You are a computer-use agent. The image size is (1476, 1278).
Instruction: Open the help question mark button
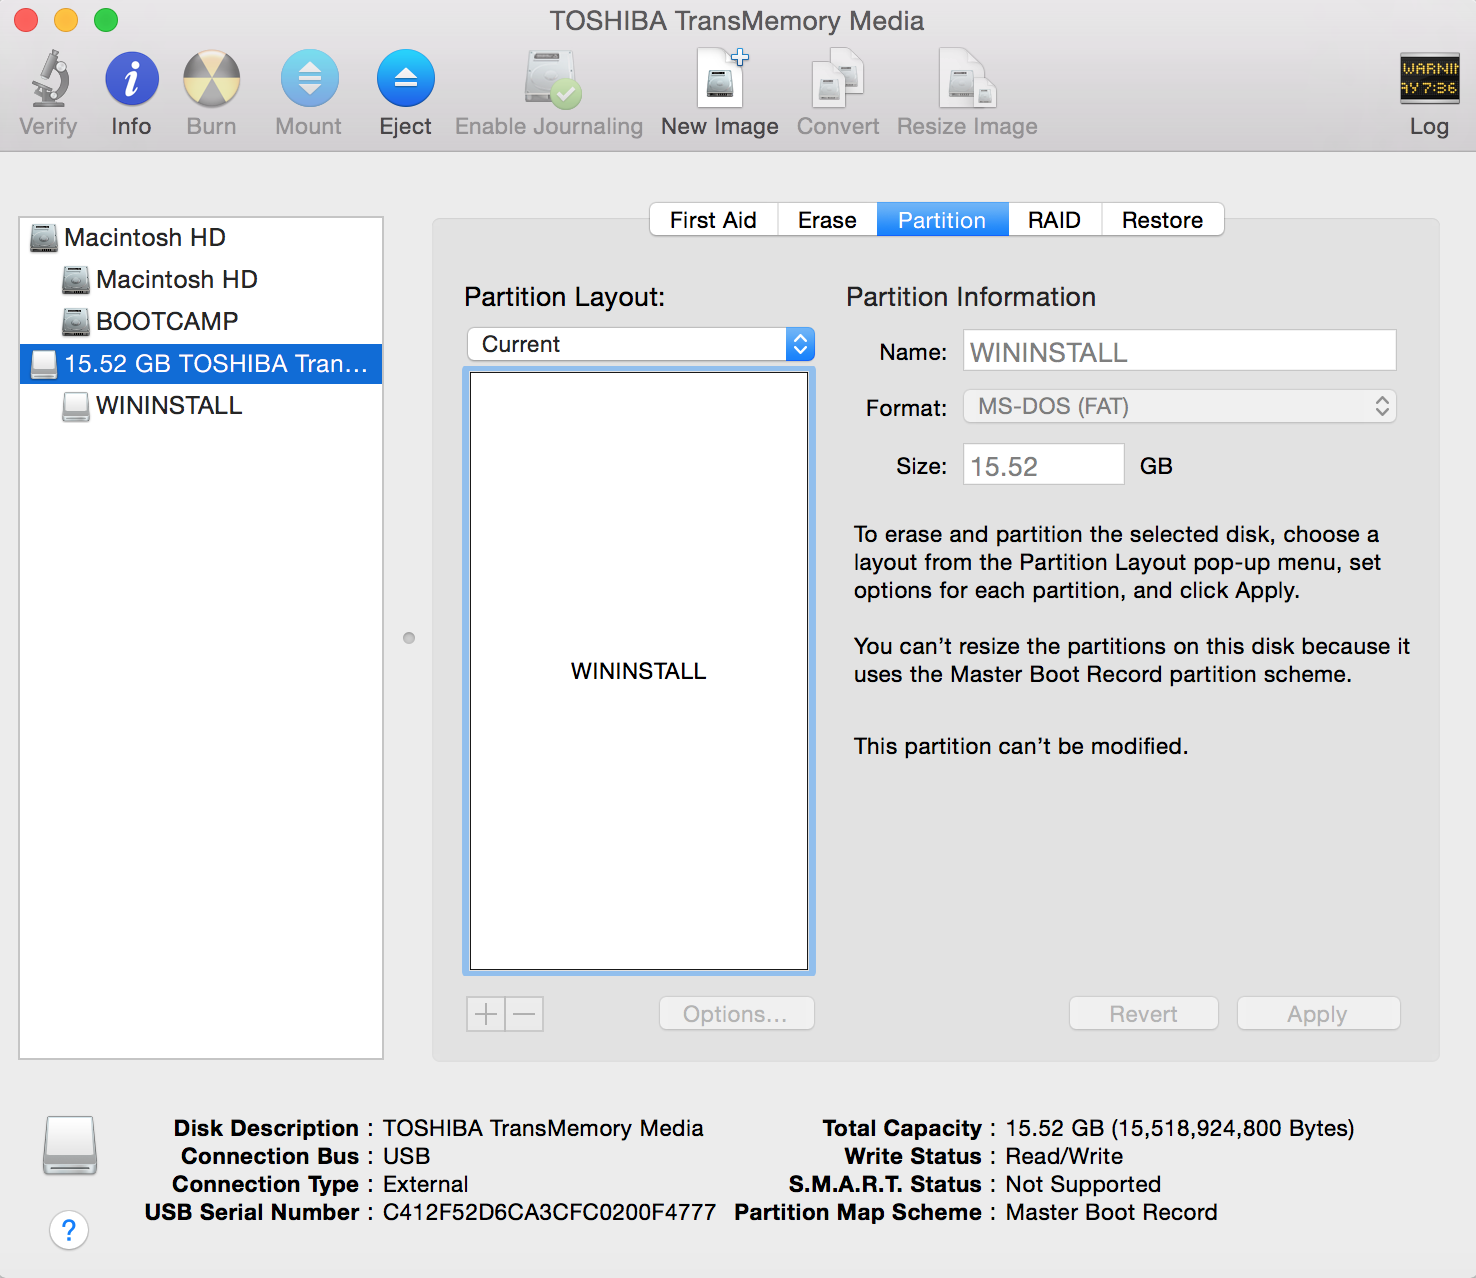[69, 1230]
